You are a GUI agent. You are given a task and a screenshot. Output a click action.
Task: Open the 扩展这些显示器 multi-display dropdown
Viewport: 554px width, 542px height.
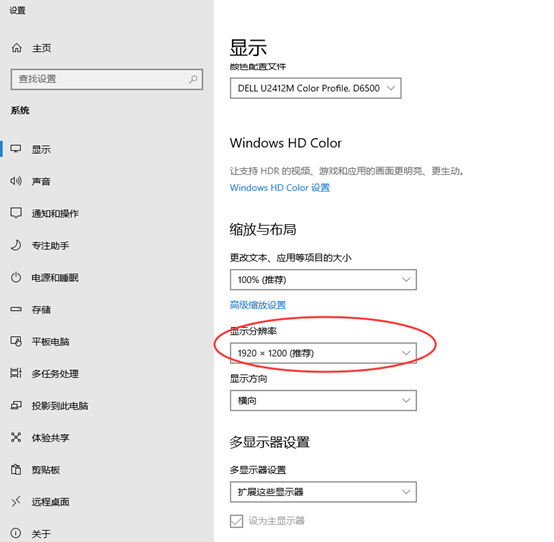coord(323,492)
